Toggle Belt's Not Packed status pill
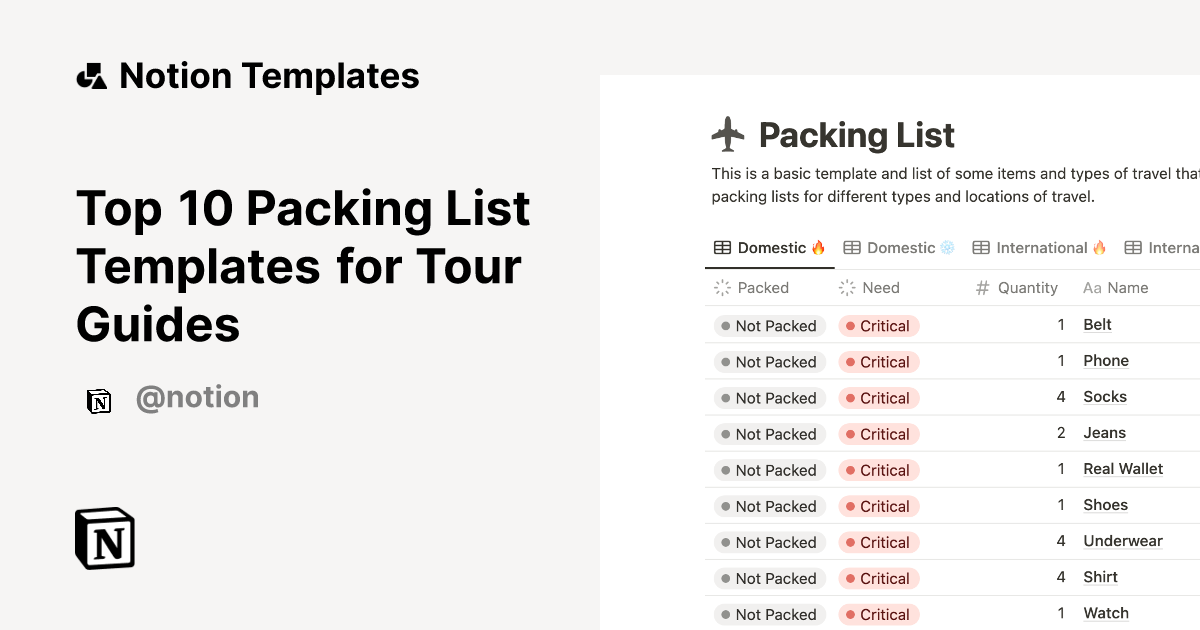This screenshot has width=1200, height=630. coord(768,325)
